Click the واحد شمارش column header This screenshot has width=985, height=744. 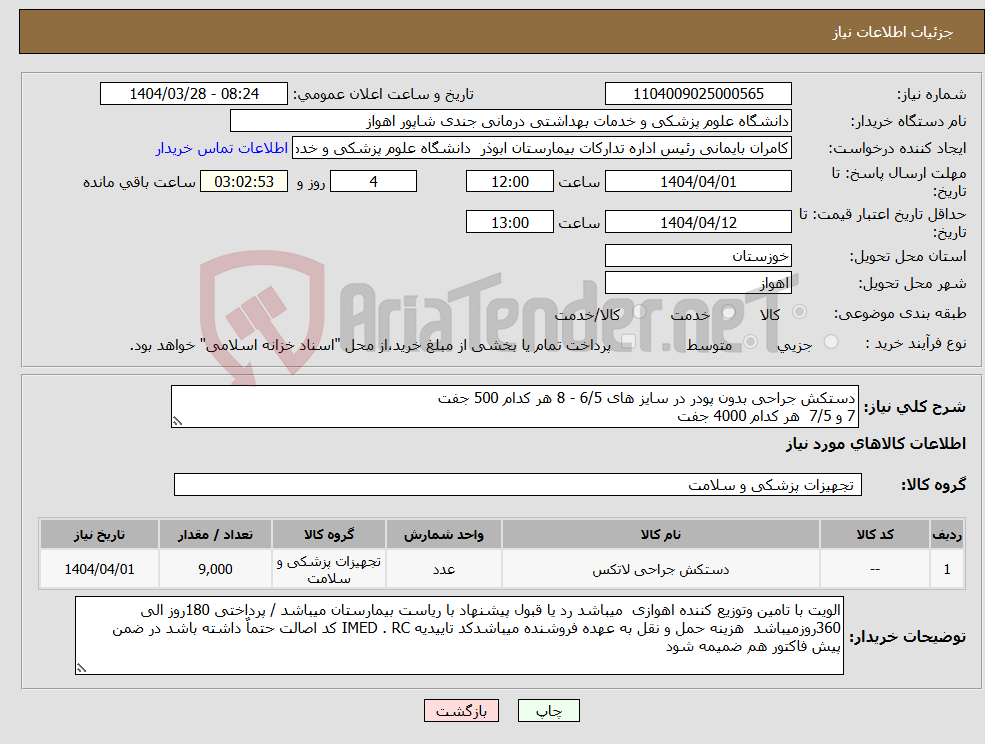[444, 534]
